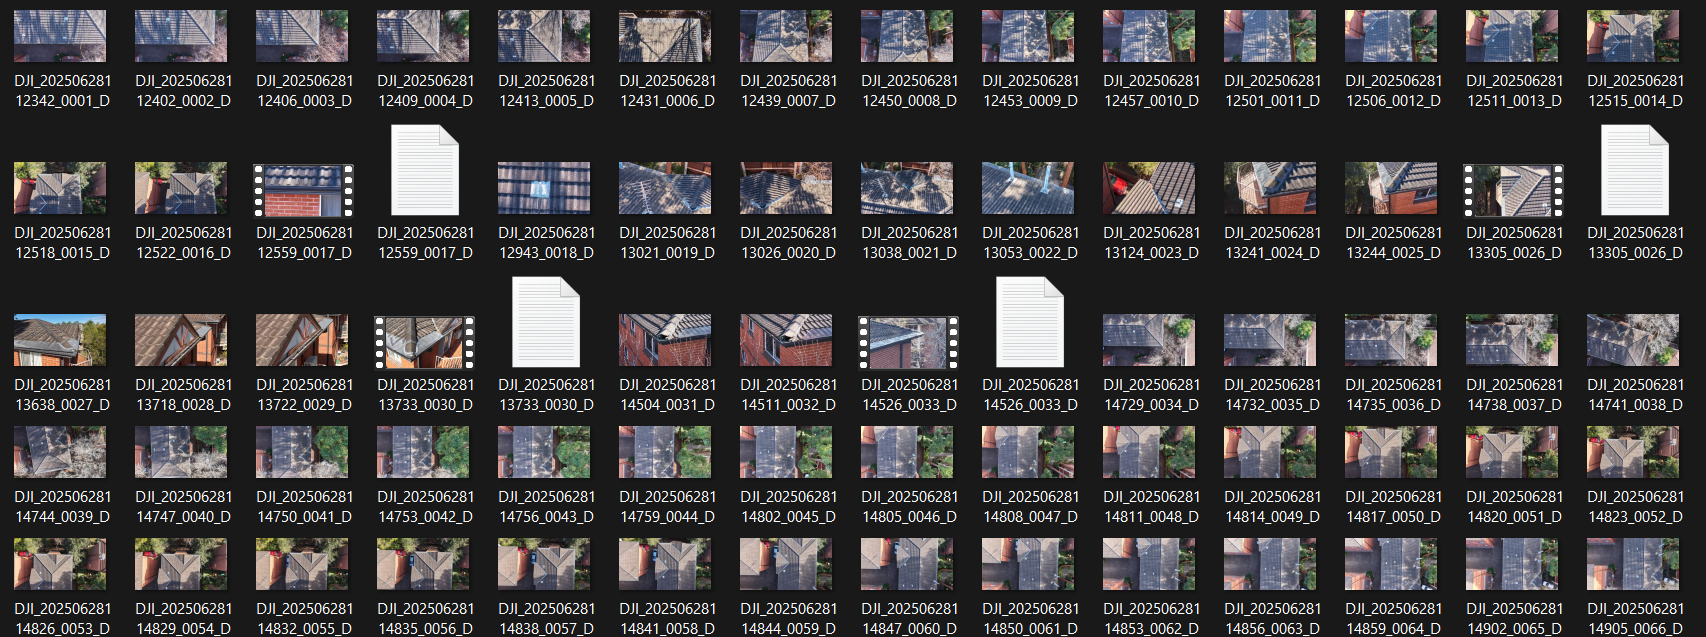Click the video file thumbnail 13733_0030_D

(x=425, y=343)
